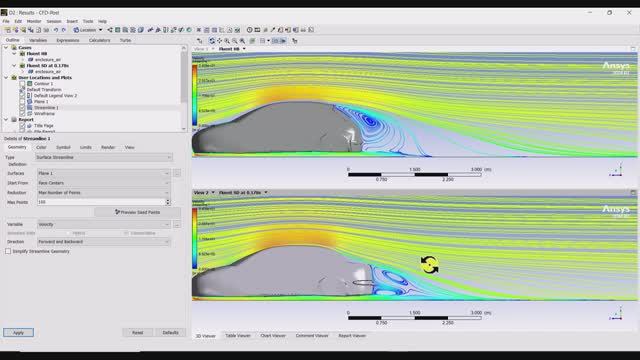
Task: Open View 2 case dropdown Fluent SD
Action: coord(243,192)
